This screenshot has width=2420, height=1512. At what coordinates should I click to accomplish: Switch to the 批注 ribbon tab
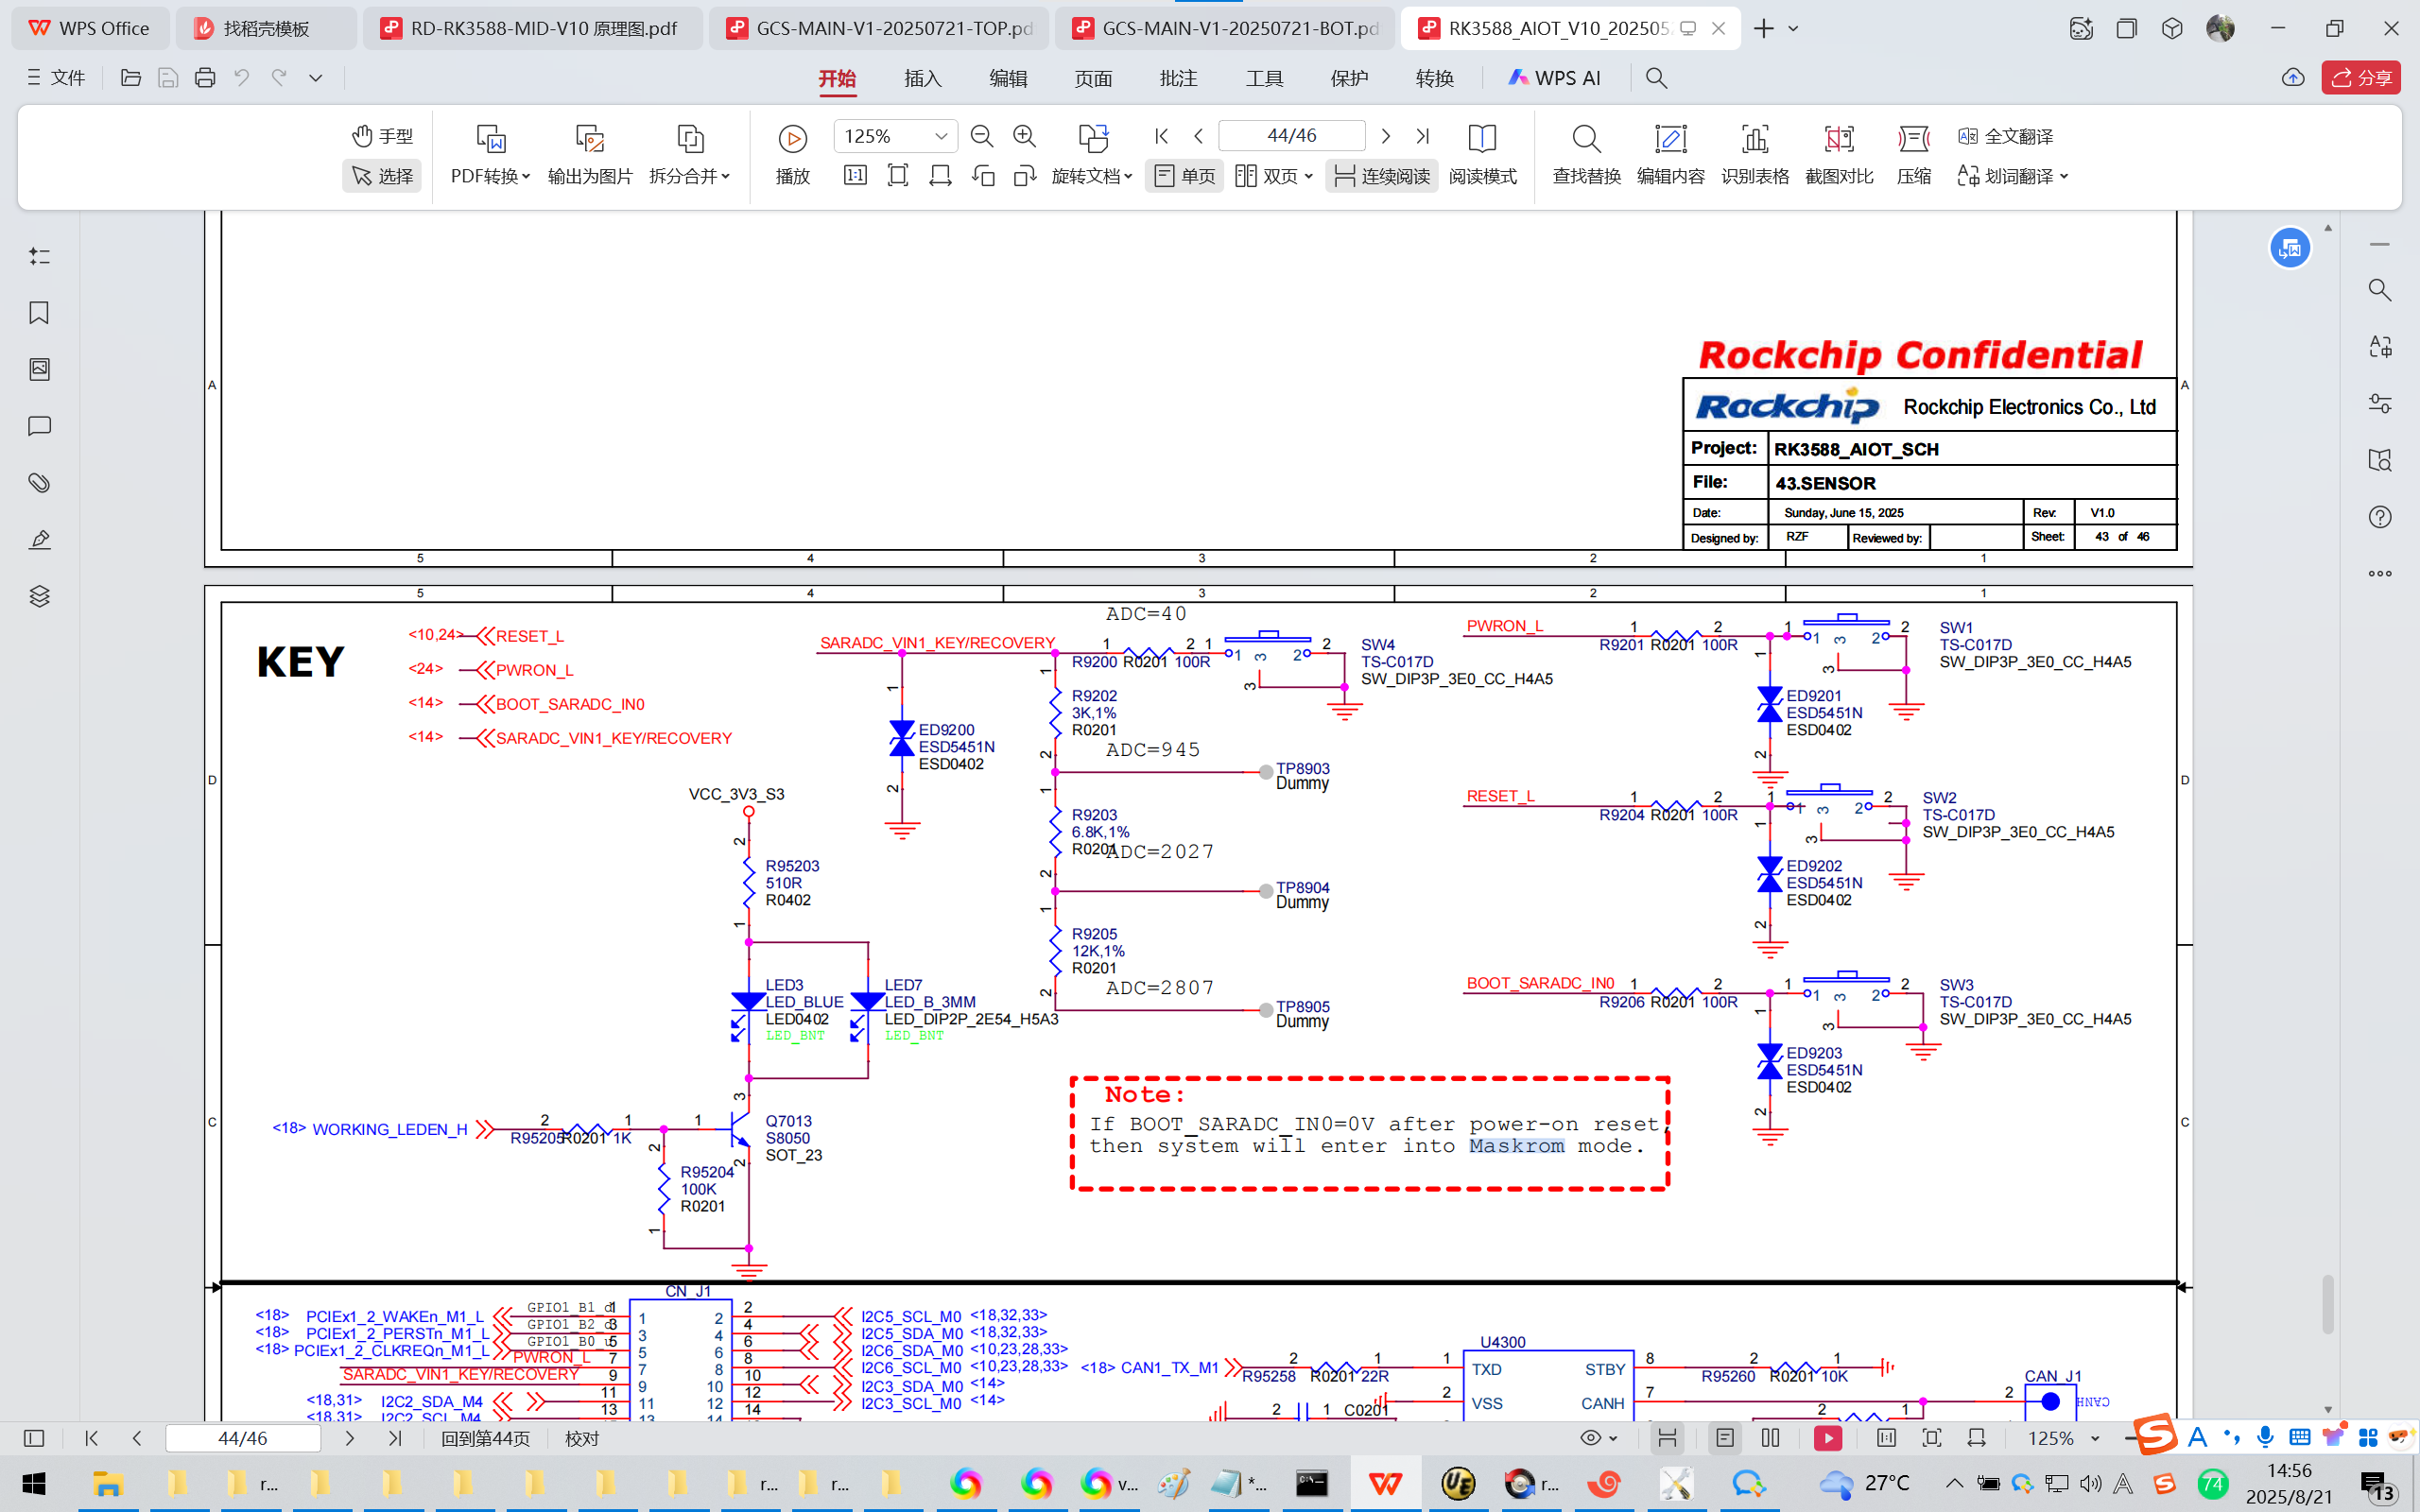pyautogui.click(x=1178, y=78)
